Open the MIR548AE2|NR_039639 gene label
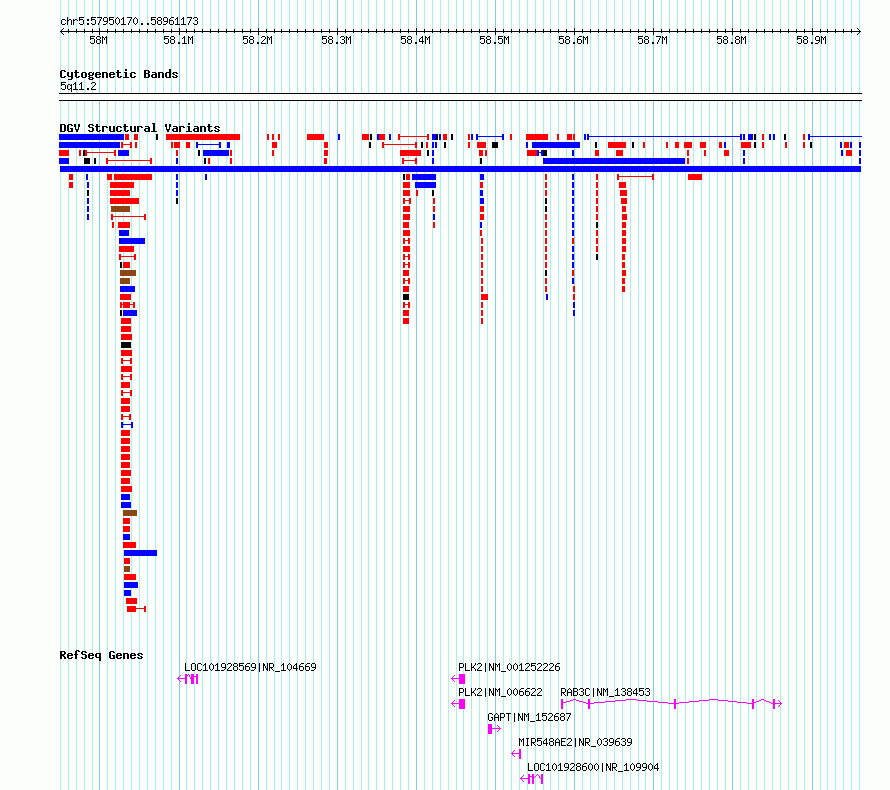 pos(575,742)
